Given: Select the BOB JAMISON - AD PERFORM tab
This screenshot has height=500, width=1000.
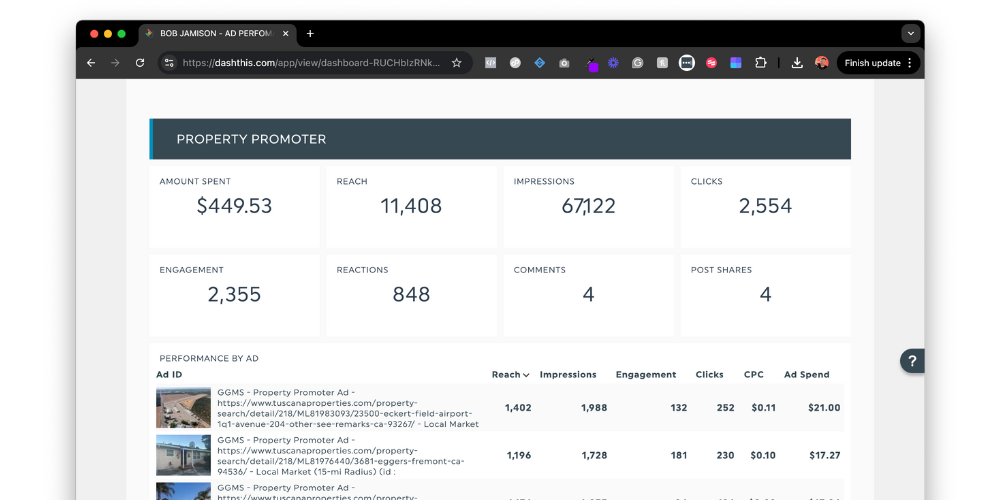Looking at the screenshot, I should coord(217,34).
